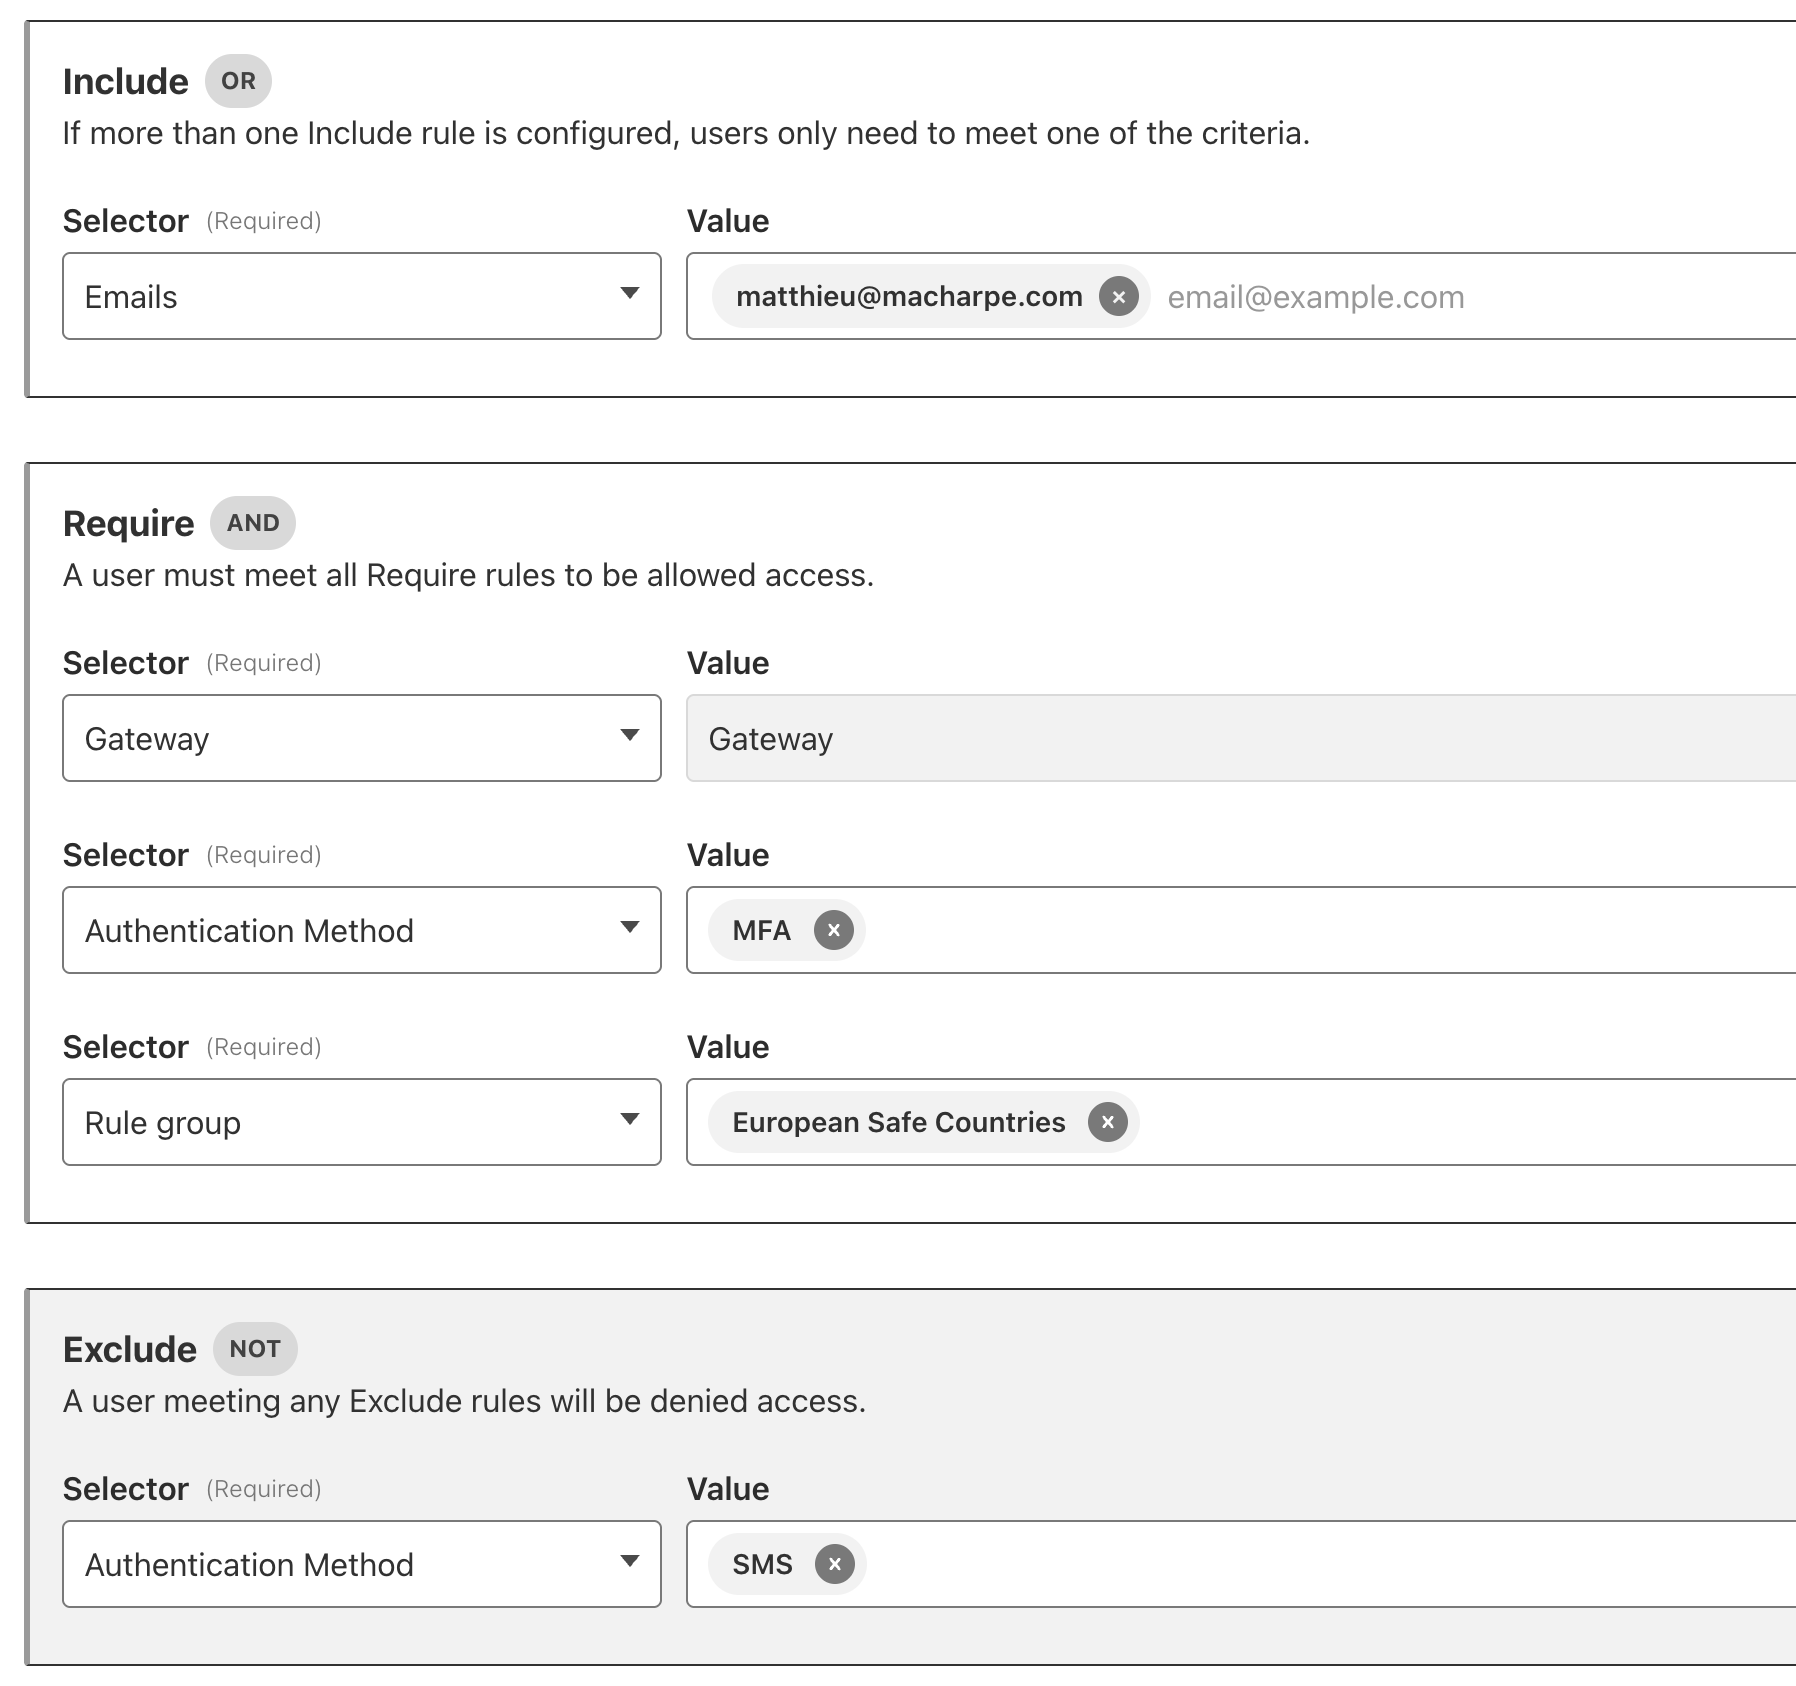This screenshot has height=1686, width=1796.
Task: Click the AND badge next to Require
Action: coord(253,523)
